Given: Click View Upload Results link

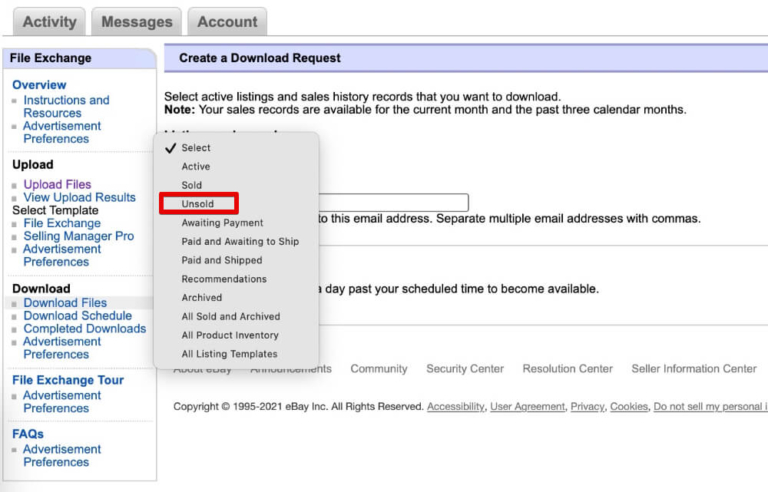Looking at the screenshot, I should point(79,197).
